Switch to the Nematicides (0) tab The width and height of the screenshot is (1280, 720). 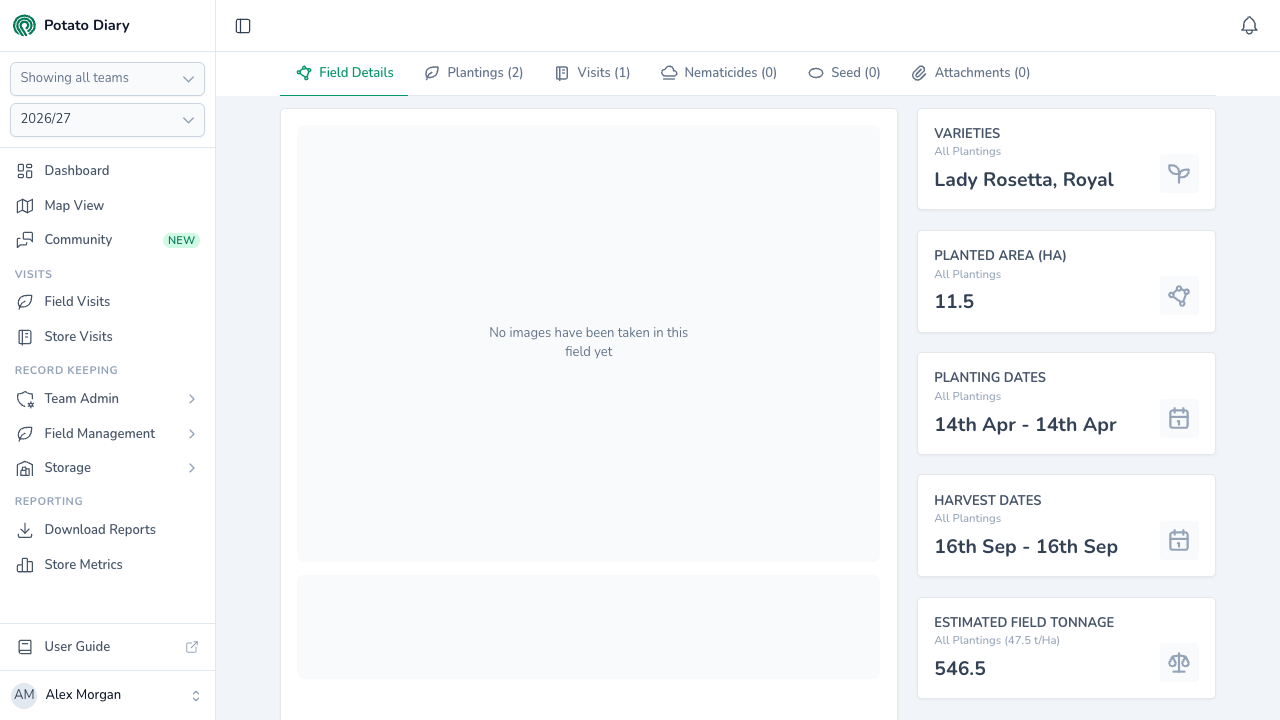(719, 73)
